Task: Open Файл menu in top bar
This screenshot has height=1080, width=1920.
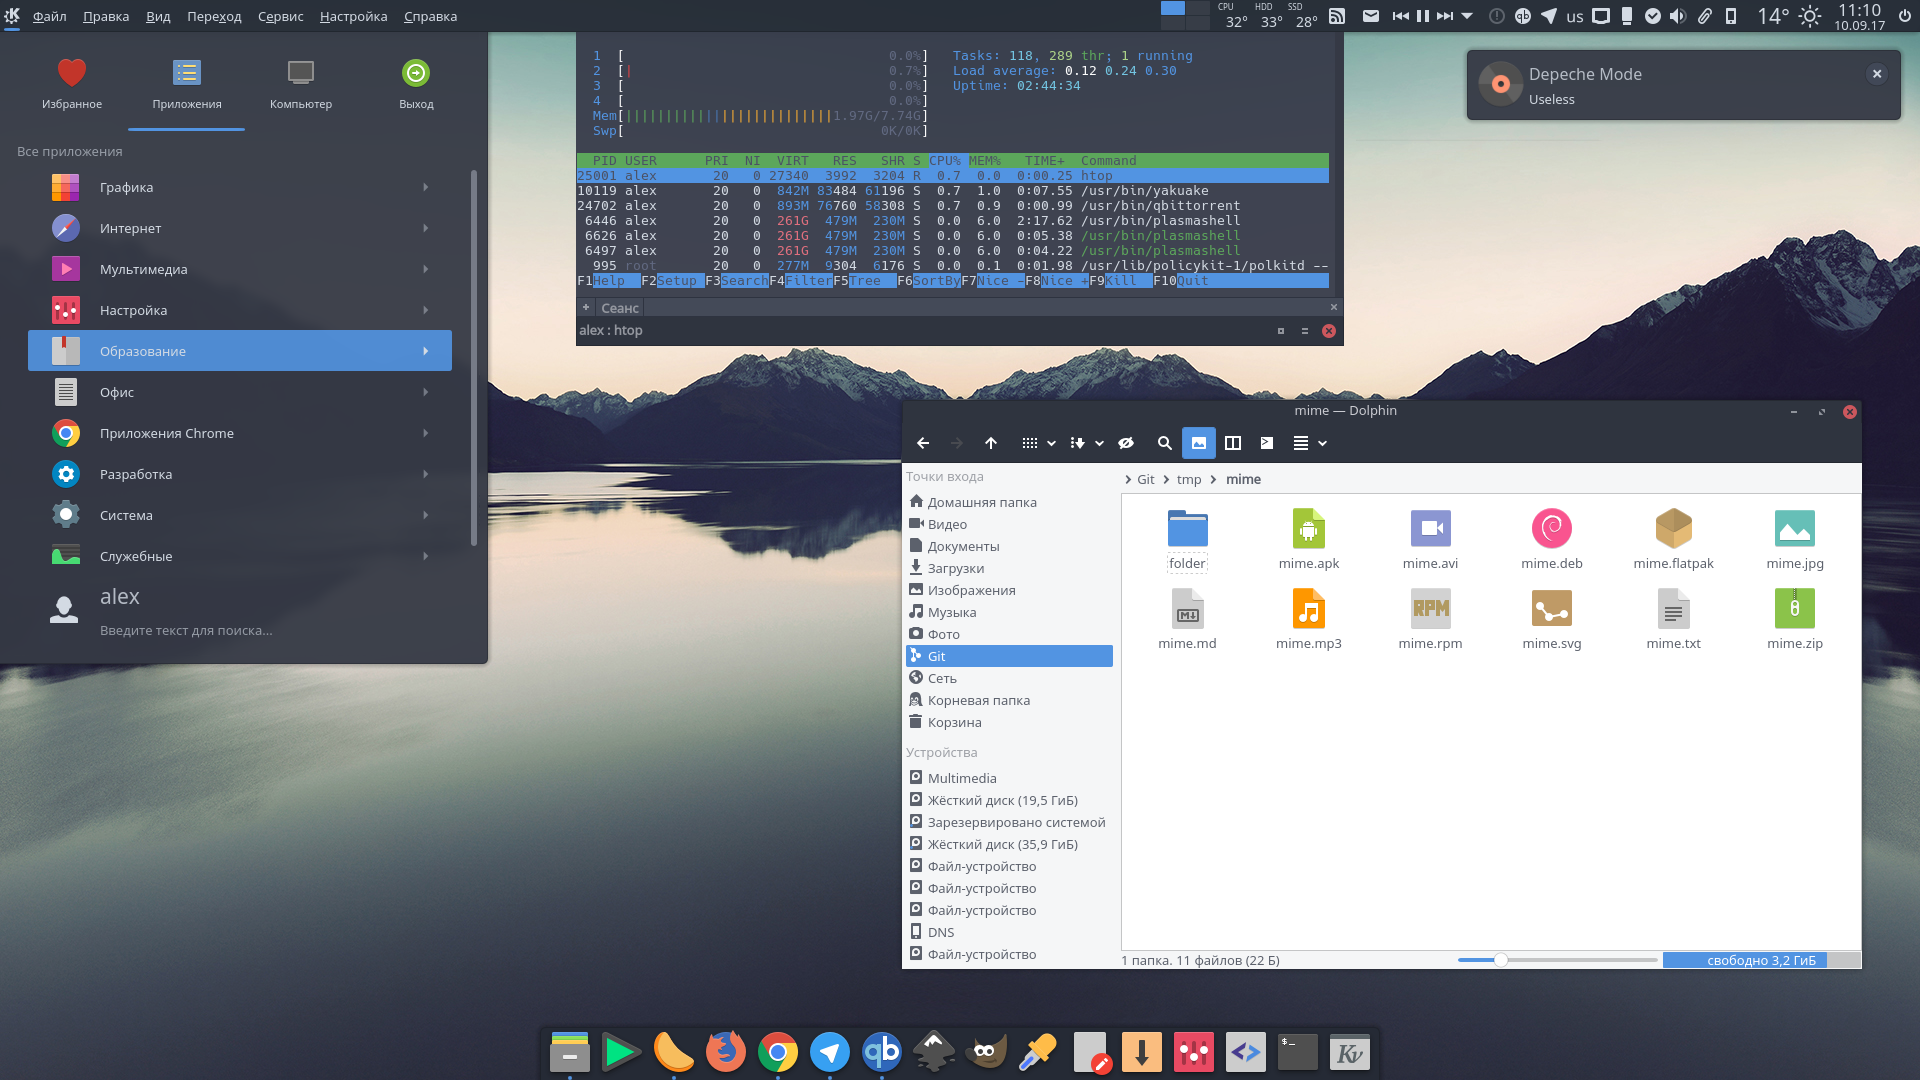Action: coord(49,16)
